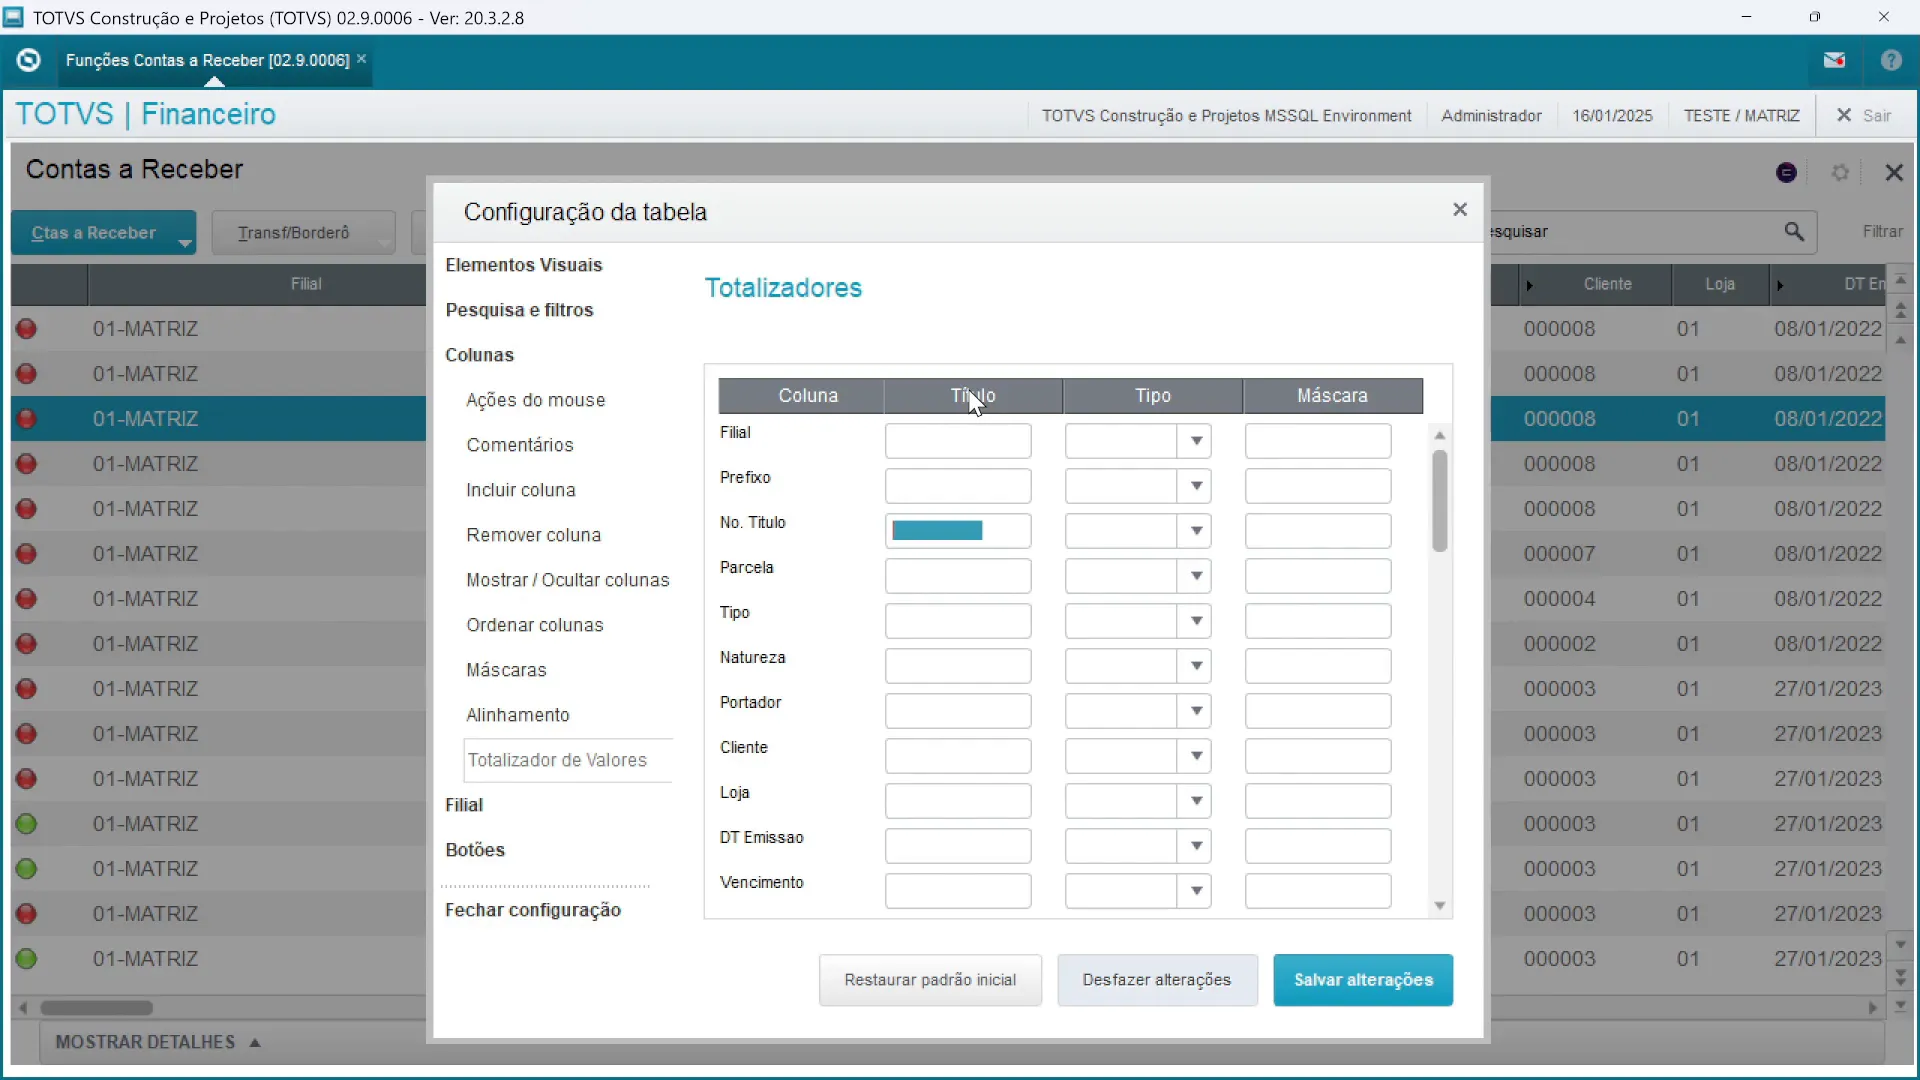Select Totalizador de Valores option
Image resolution: width=1920 pixels, height=1080 pixels.
(x=567, y=760)
